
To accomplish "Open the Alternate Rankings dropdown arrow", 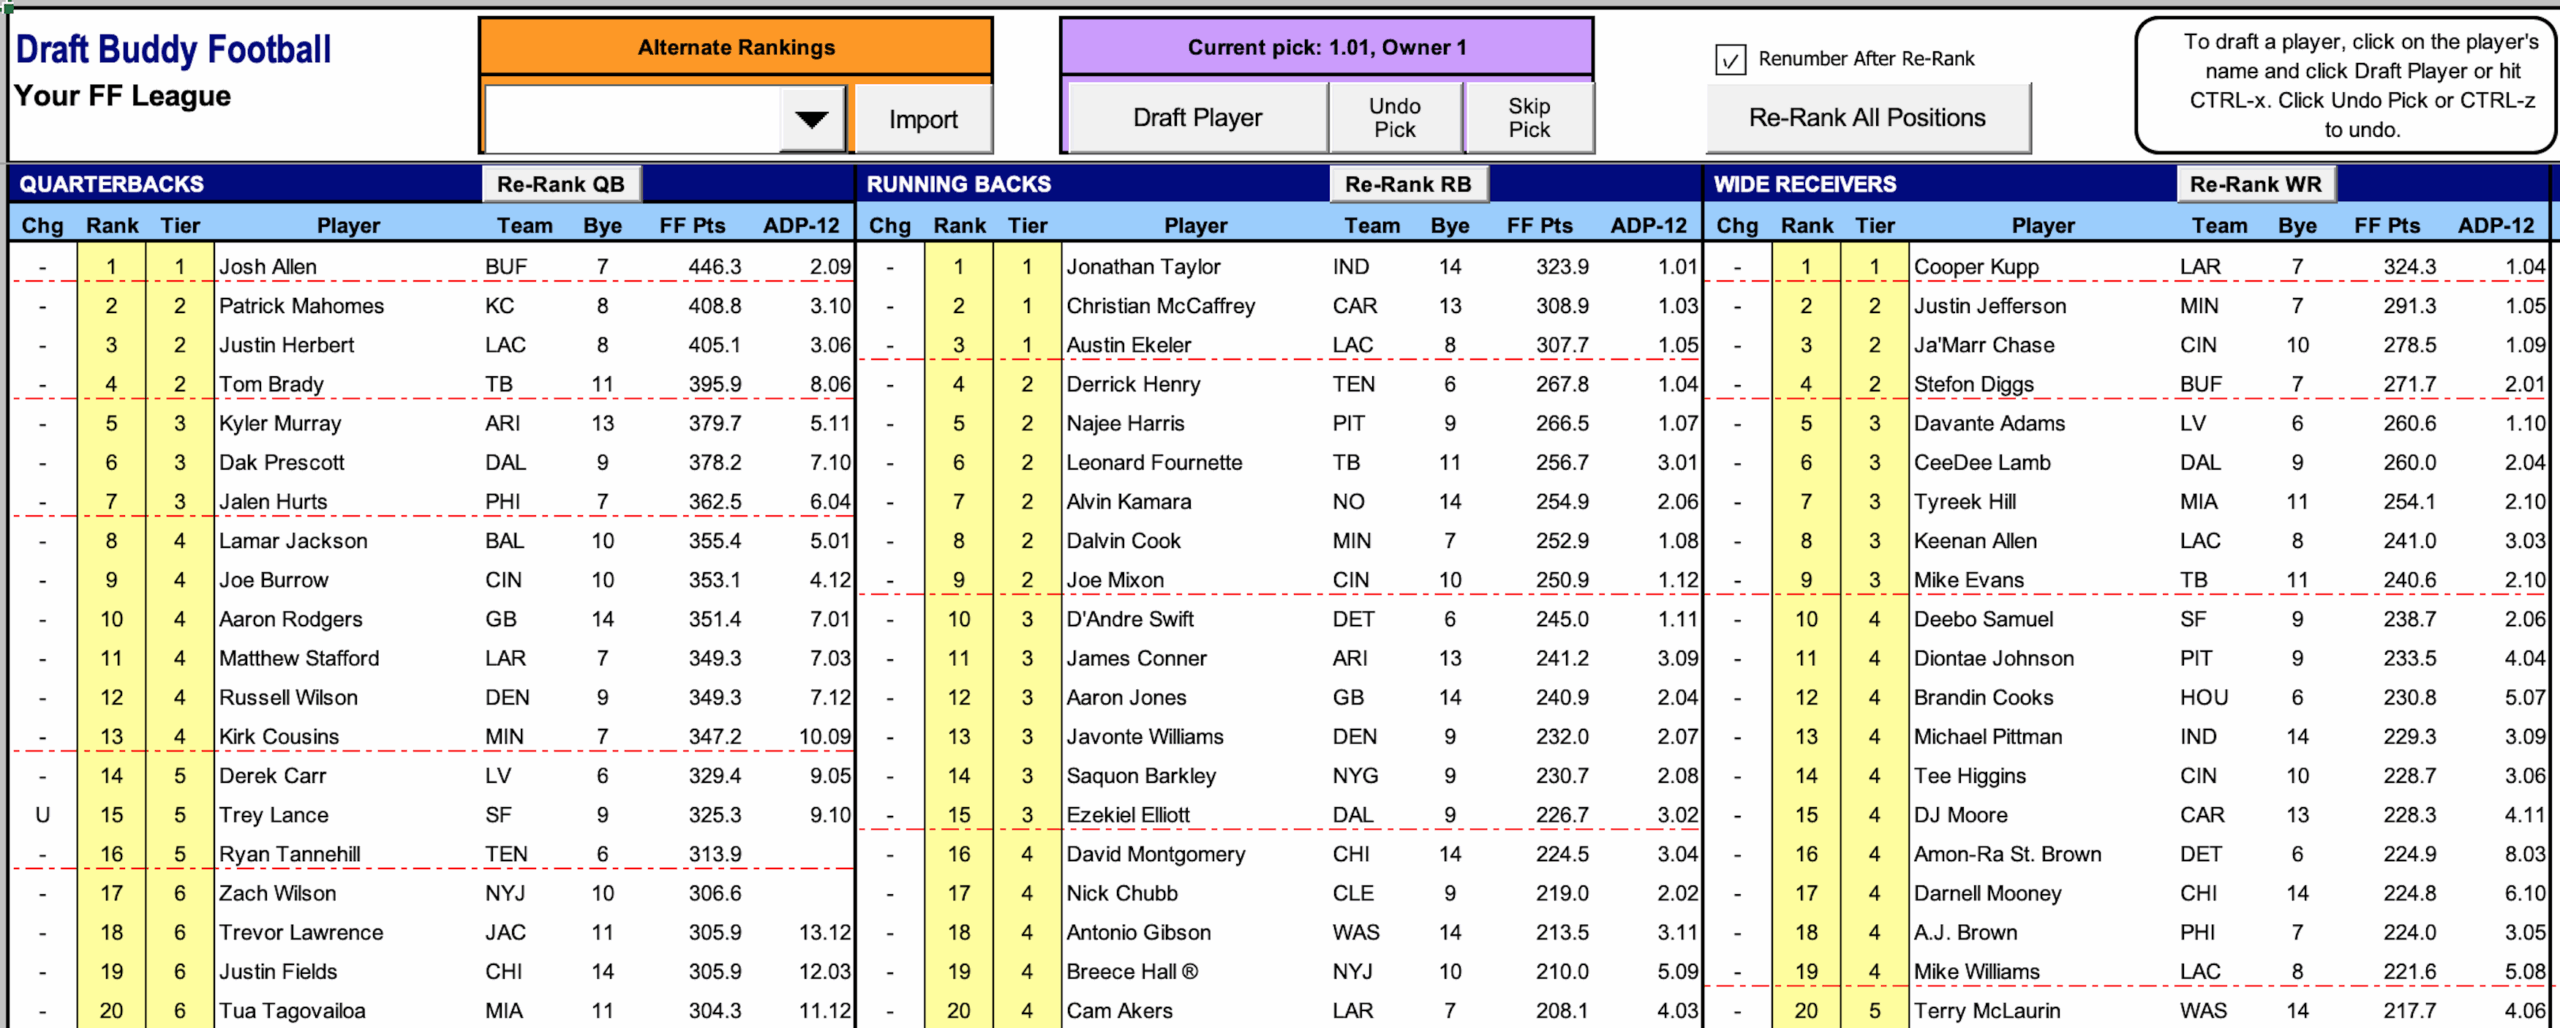I will pos(811,118).
